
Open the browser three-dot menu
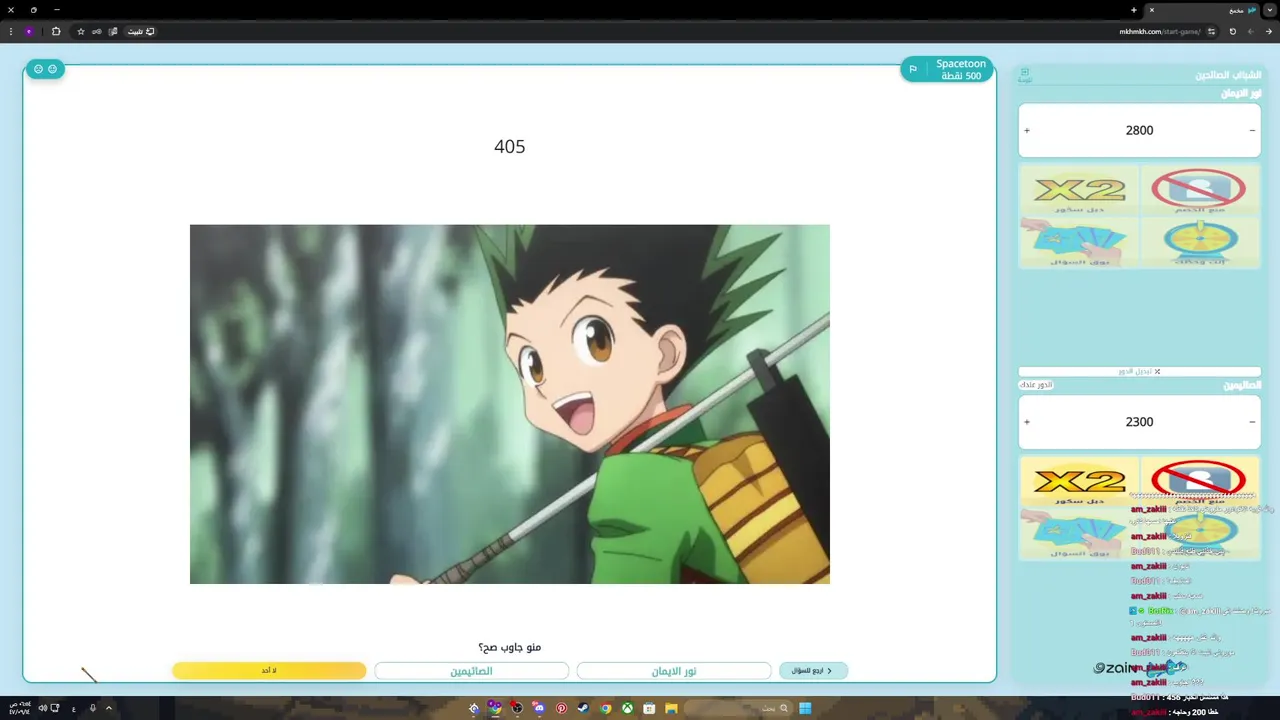(x=10, y=31)
